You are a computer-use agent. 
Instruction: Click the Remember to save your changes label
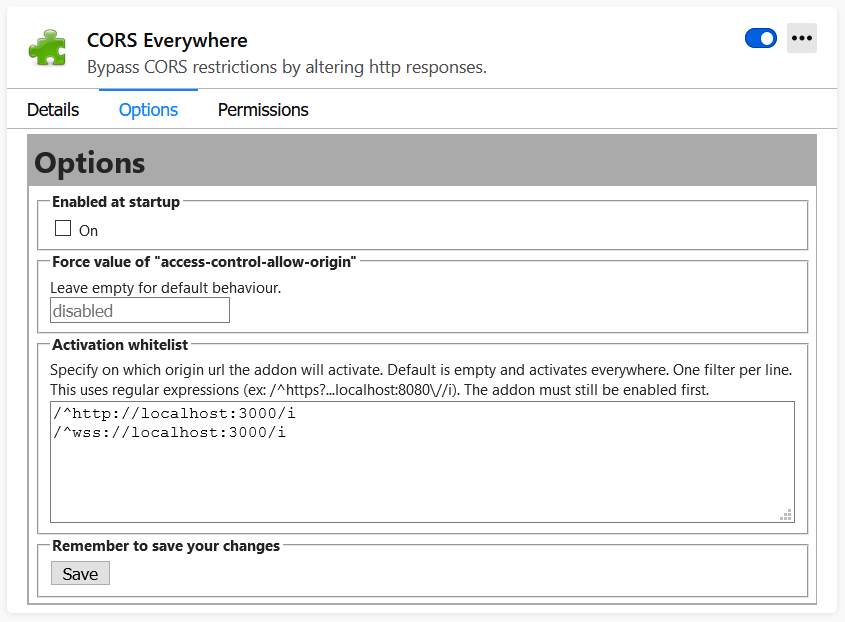pyautogui.click(x=166, y=545)
